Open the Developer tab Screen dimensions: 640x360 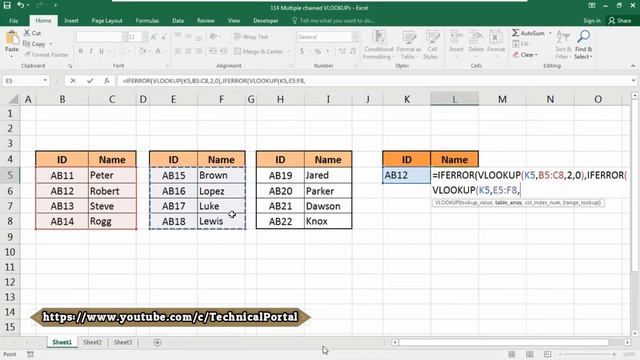(266, 21)
